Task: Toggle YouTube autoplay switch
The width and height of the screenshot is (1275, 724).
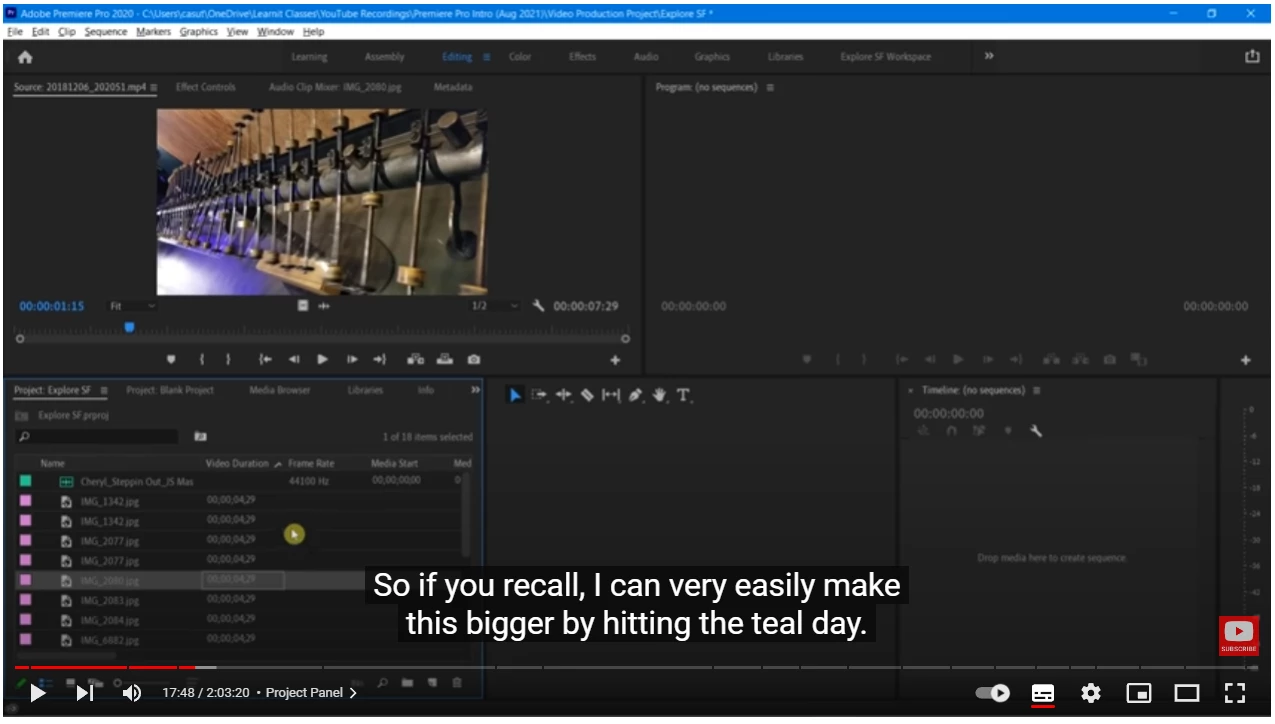Action: click(x=992, y=693)
